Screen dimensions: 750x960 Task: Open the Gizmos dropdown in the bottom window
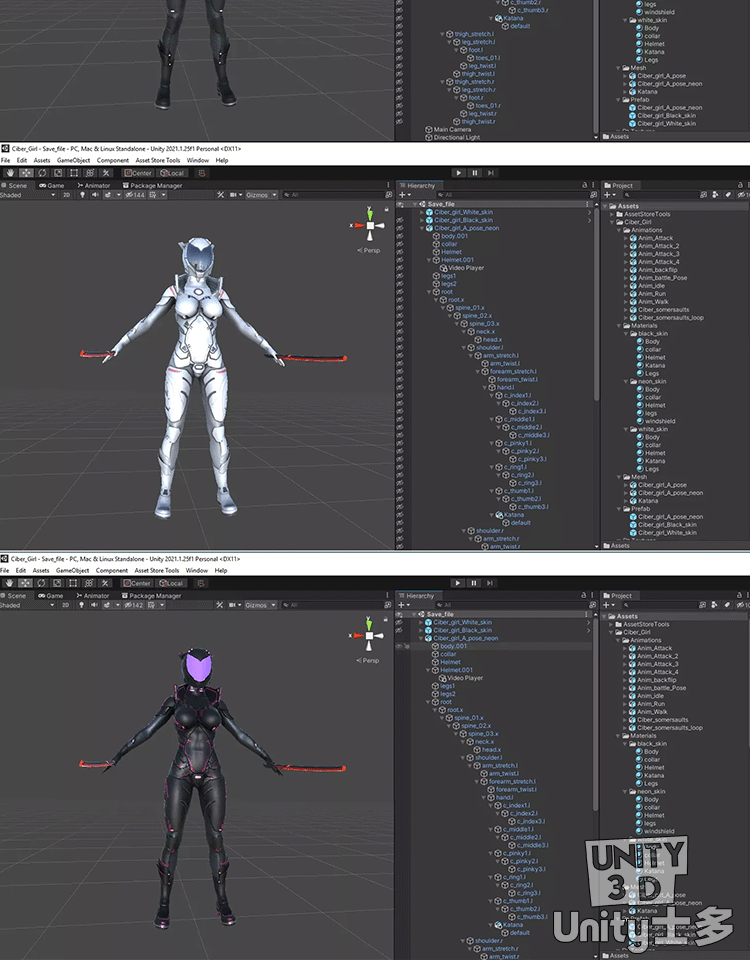[260, 605]
